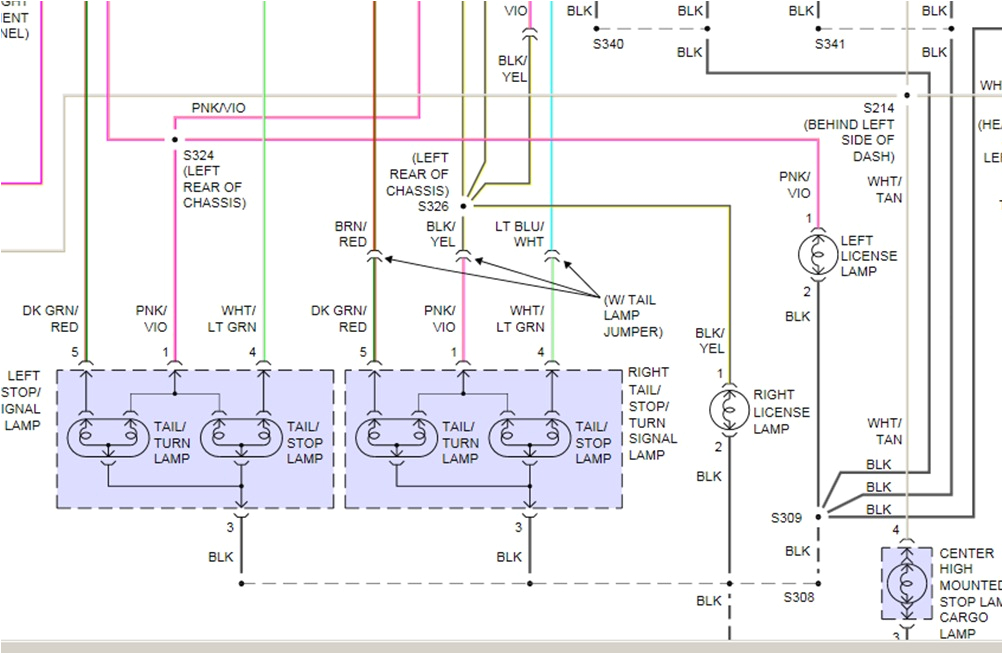Click the S326 splice junction dot
1003x654 pixels.
click(463, 206)
